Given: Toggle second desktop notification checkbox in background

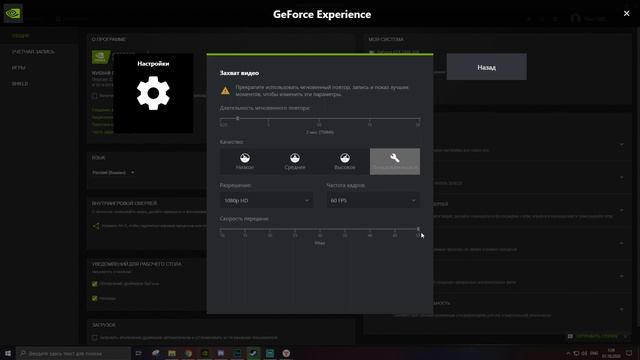Looking at the screenshot, I should click(95, 298).
